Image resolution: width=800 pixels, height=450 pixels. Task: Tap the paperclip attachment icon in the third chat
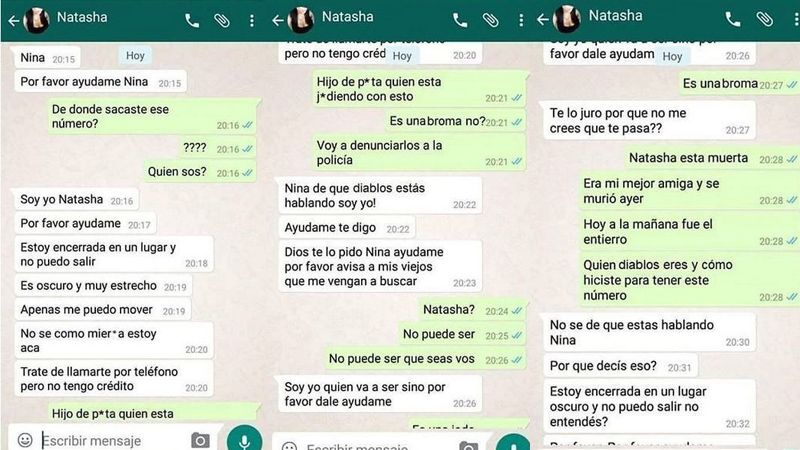764,19
